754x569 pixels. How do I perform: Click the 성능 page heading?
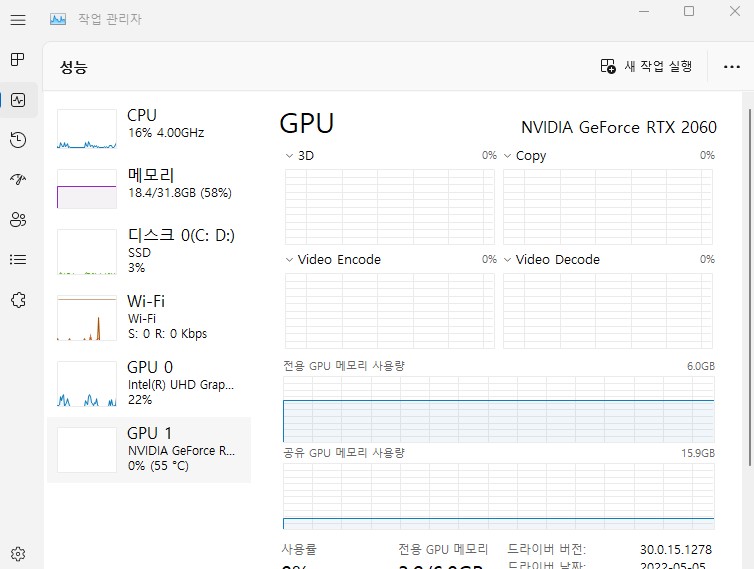(x=74, y=67)
